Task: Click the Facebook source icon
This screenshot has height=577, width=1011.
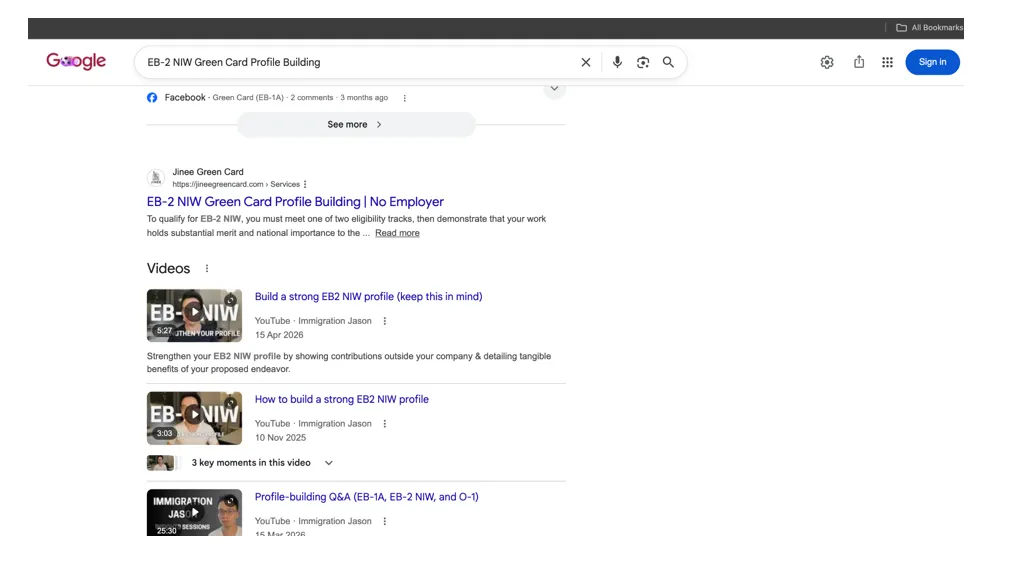Action: pyautogui.click(x=152, y=97)
